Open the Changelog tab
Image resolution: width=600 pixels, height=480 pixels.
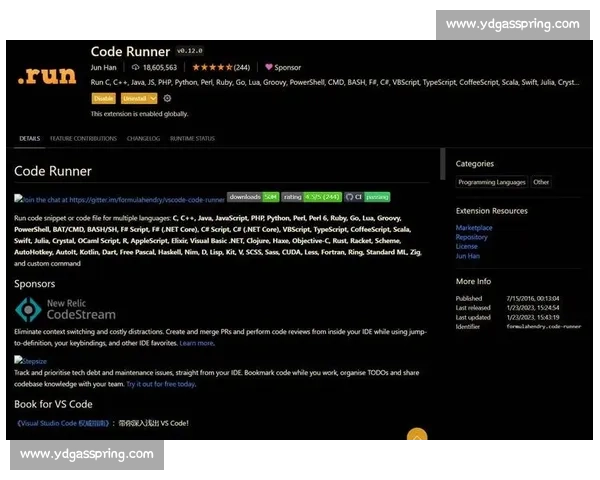[143, 139]
